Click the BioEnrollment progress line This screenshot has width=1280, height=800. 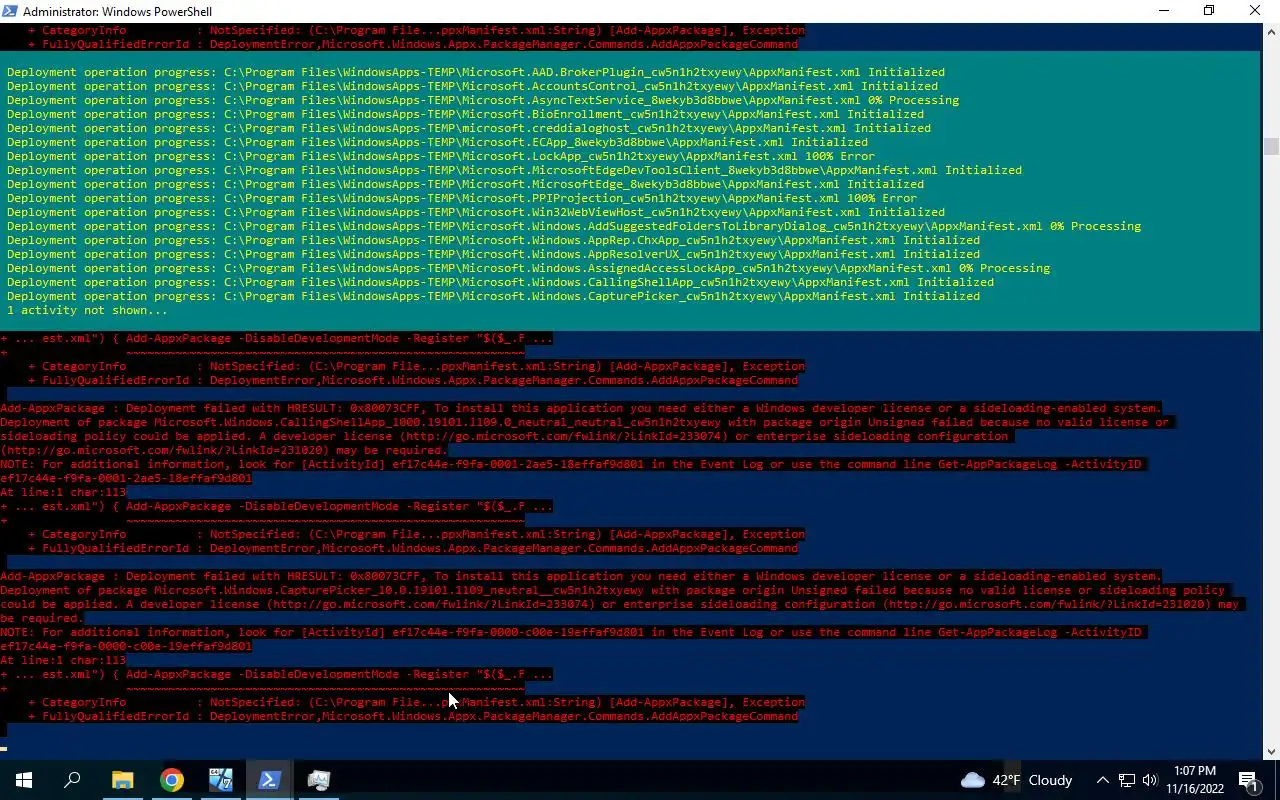pyautogui.click(x=465, y=114)
